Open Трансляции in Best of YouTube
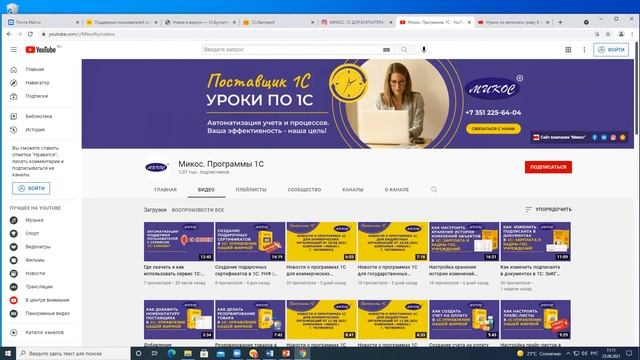The width and height of the screenshot is (640, 360). [x=39, y=287]
